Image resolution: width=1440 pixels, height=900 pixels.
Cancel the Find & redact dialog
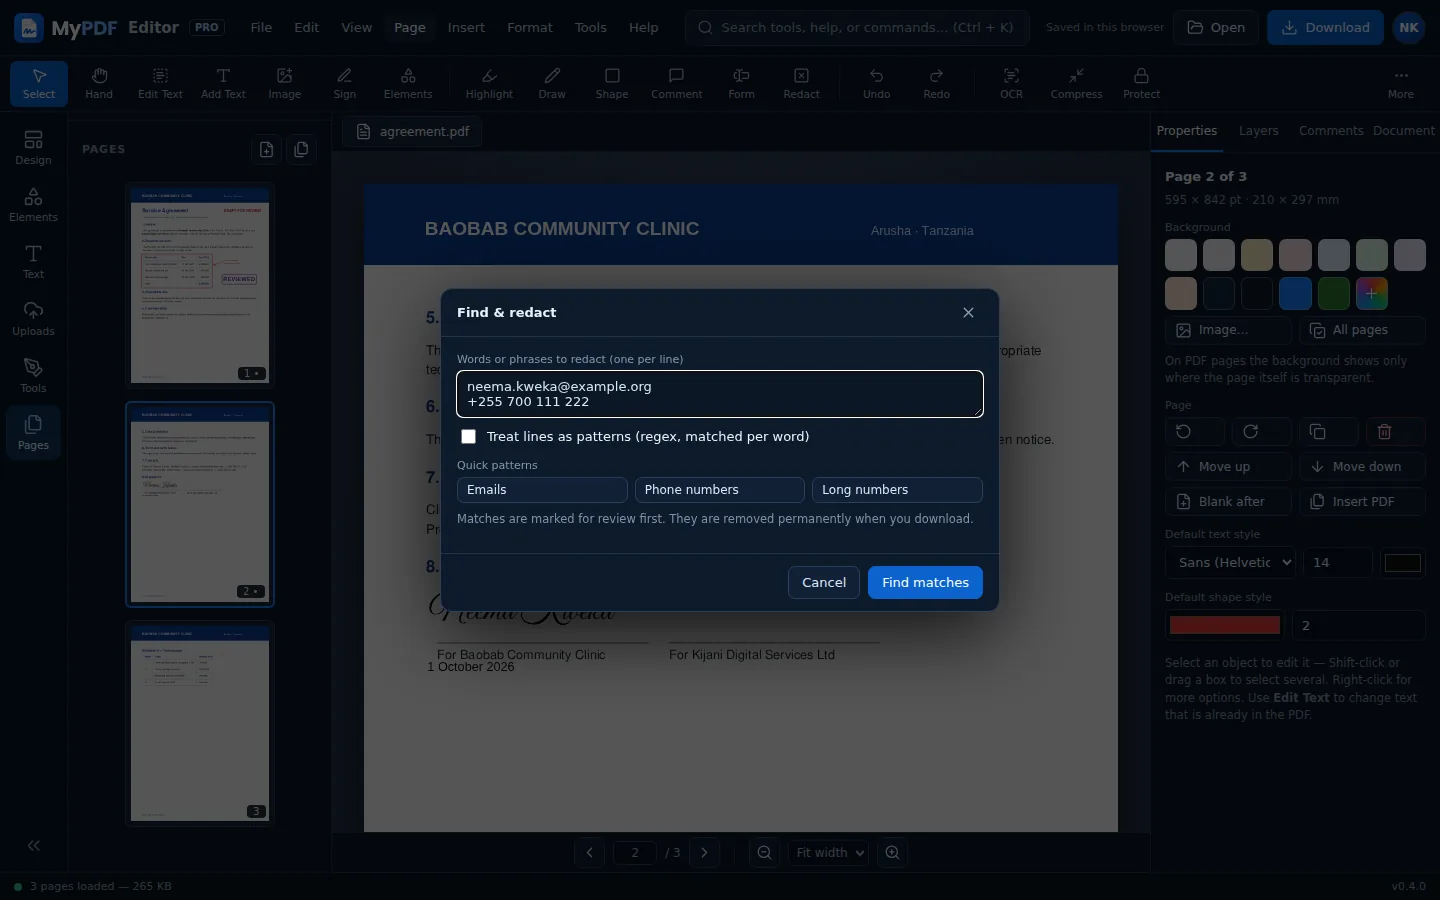[824, 583]
